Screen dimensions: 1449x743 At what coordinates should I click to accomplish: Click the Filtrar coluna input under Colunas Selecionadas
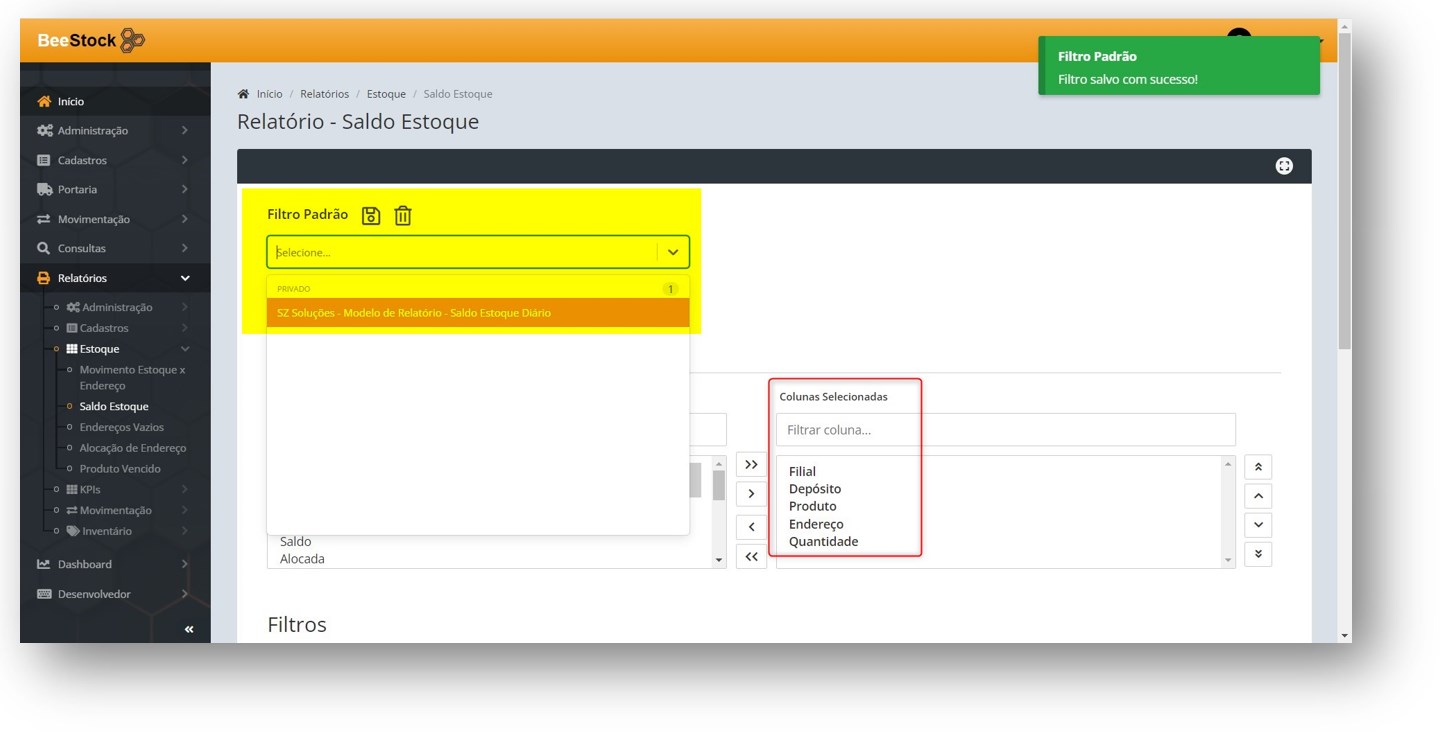pyautogui.click(x=1005, y=430)
